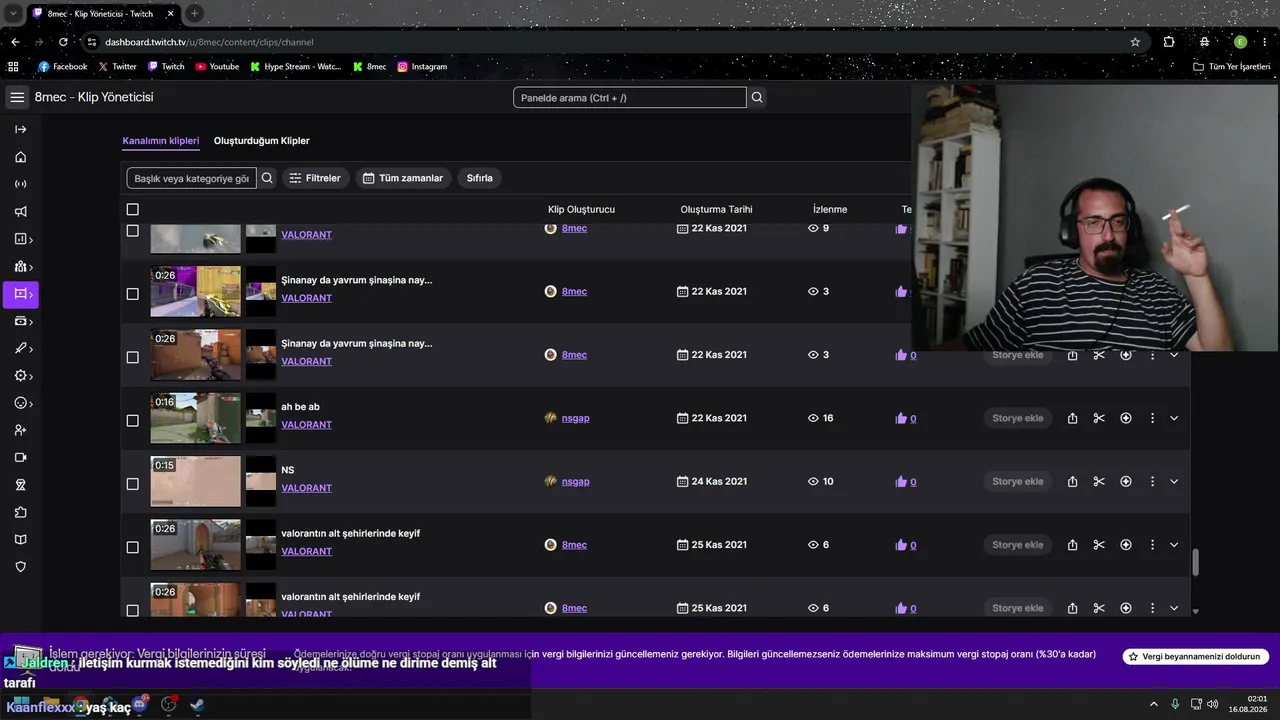Image resolution: width=1280 pixels, height=720 pixels.
Task: Open the book-shaped Creator Camp sidebar icon
Action: (20, 539)
